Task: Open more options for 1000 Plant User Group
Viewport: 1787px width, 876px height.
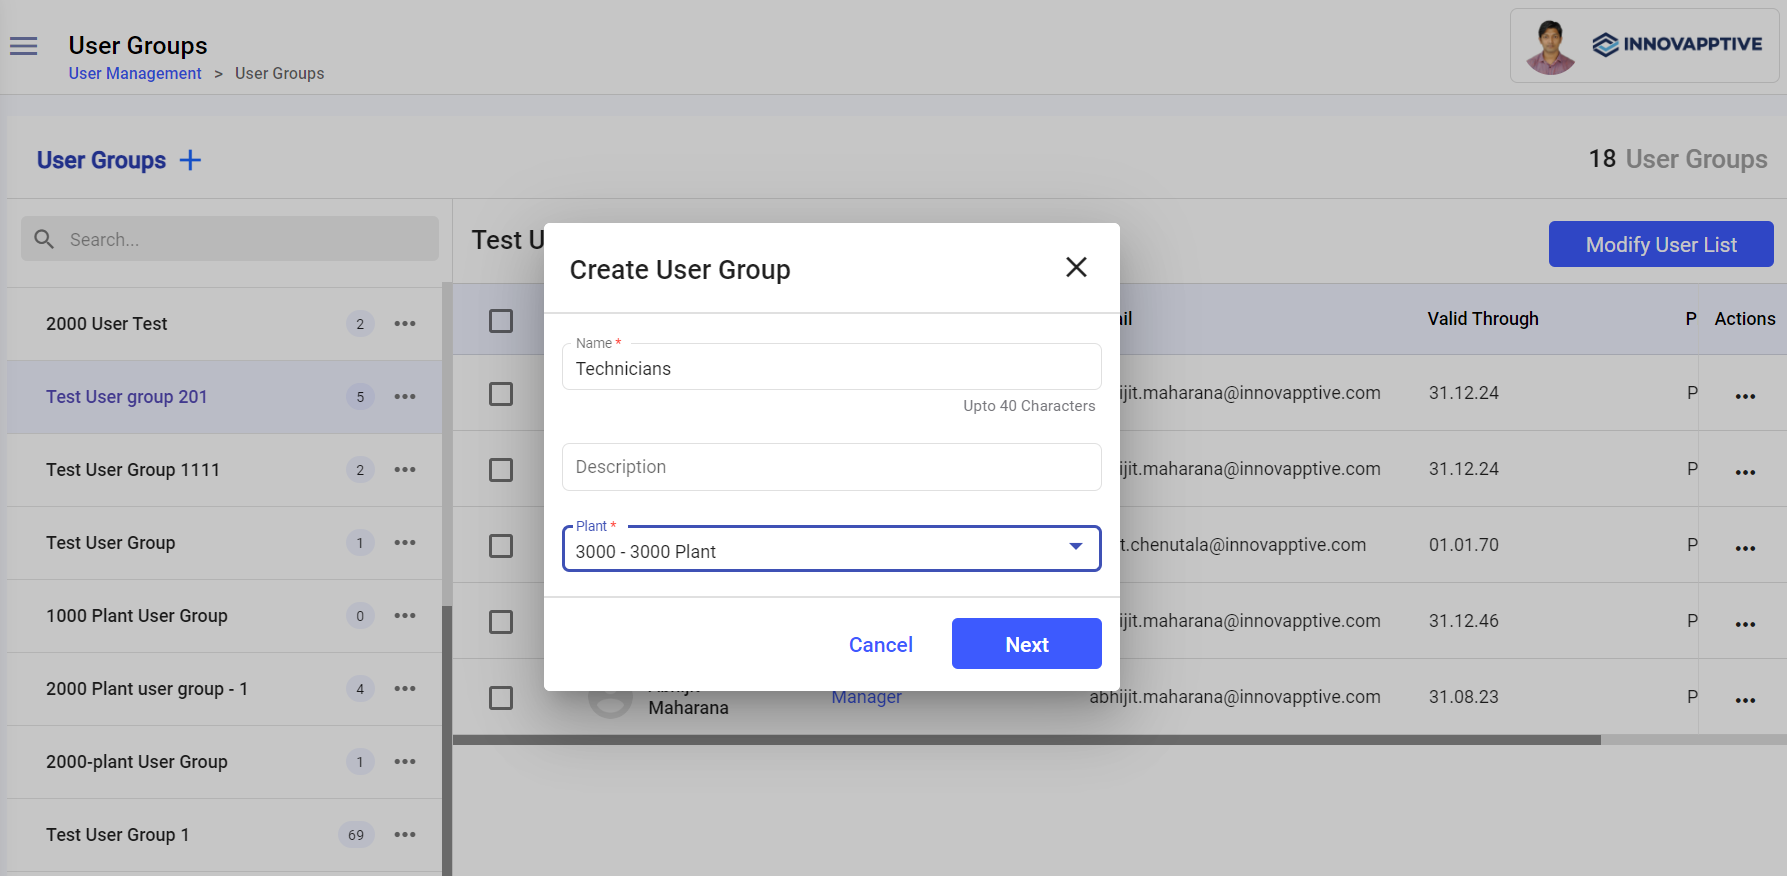Action: pos(405,616)
